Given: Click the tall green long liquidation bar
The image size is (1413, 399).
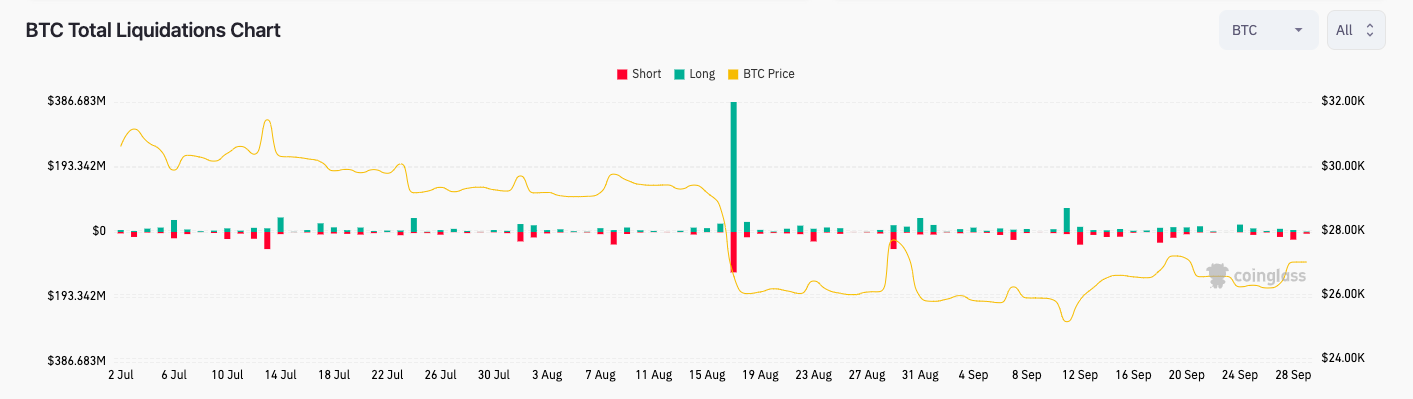Looking at the screenshot, I should (x=733, y=166).
